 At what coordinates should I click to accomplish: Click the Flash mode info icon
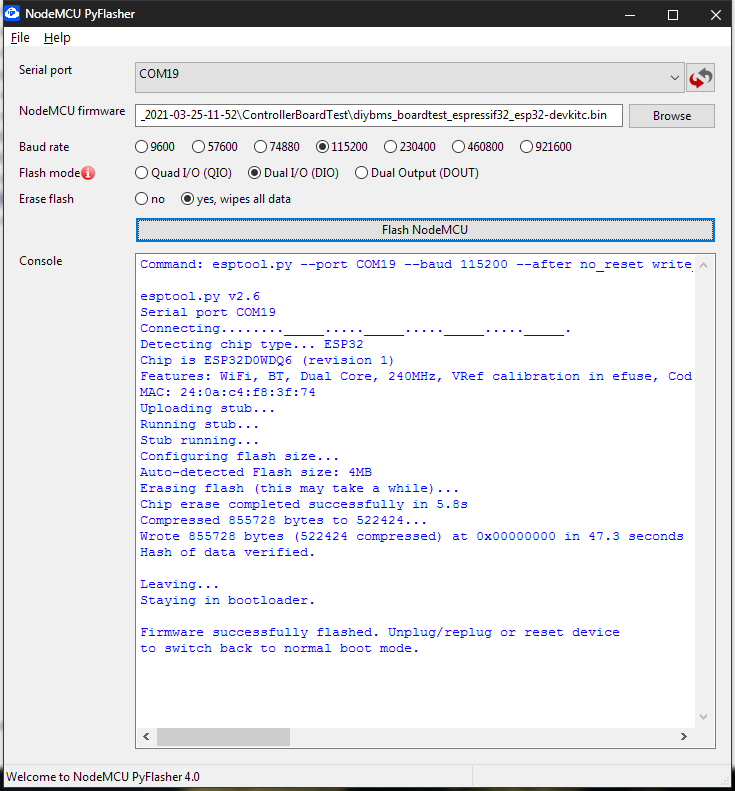(x=88, y=173)
